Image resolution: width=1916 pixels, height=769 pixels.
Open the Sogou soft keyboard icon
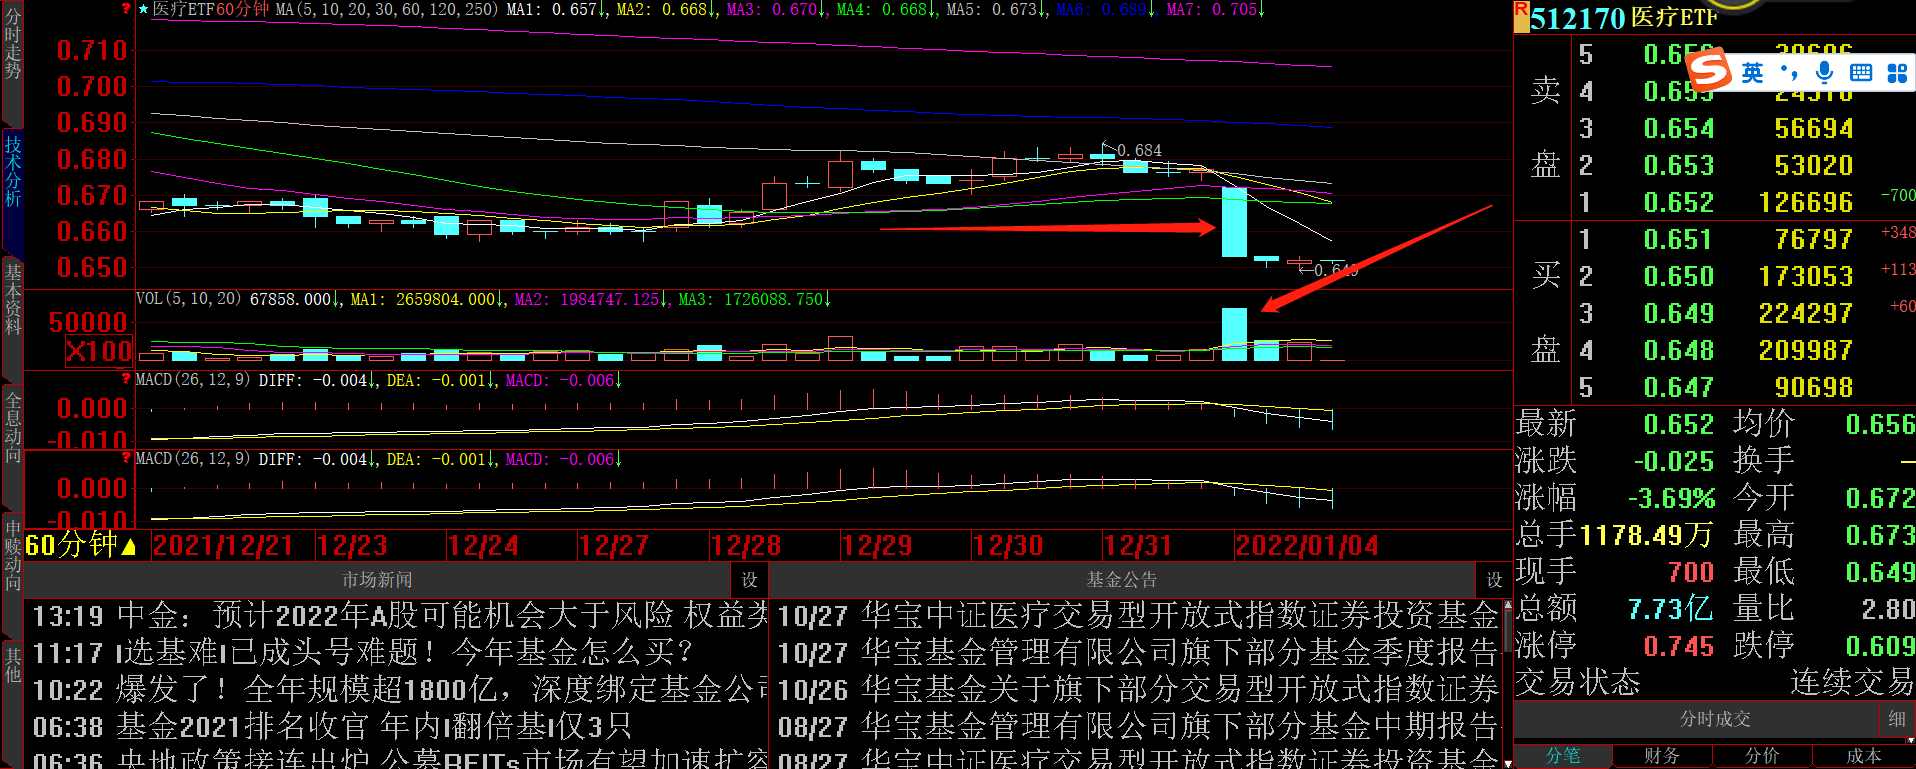click(x=1861, y=73)
